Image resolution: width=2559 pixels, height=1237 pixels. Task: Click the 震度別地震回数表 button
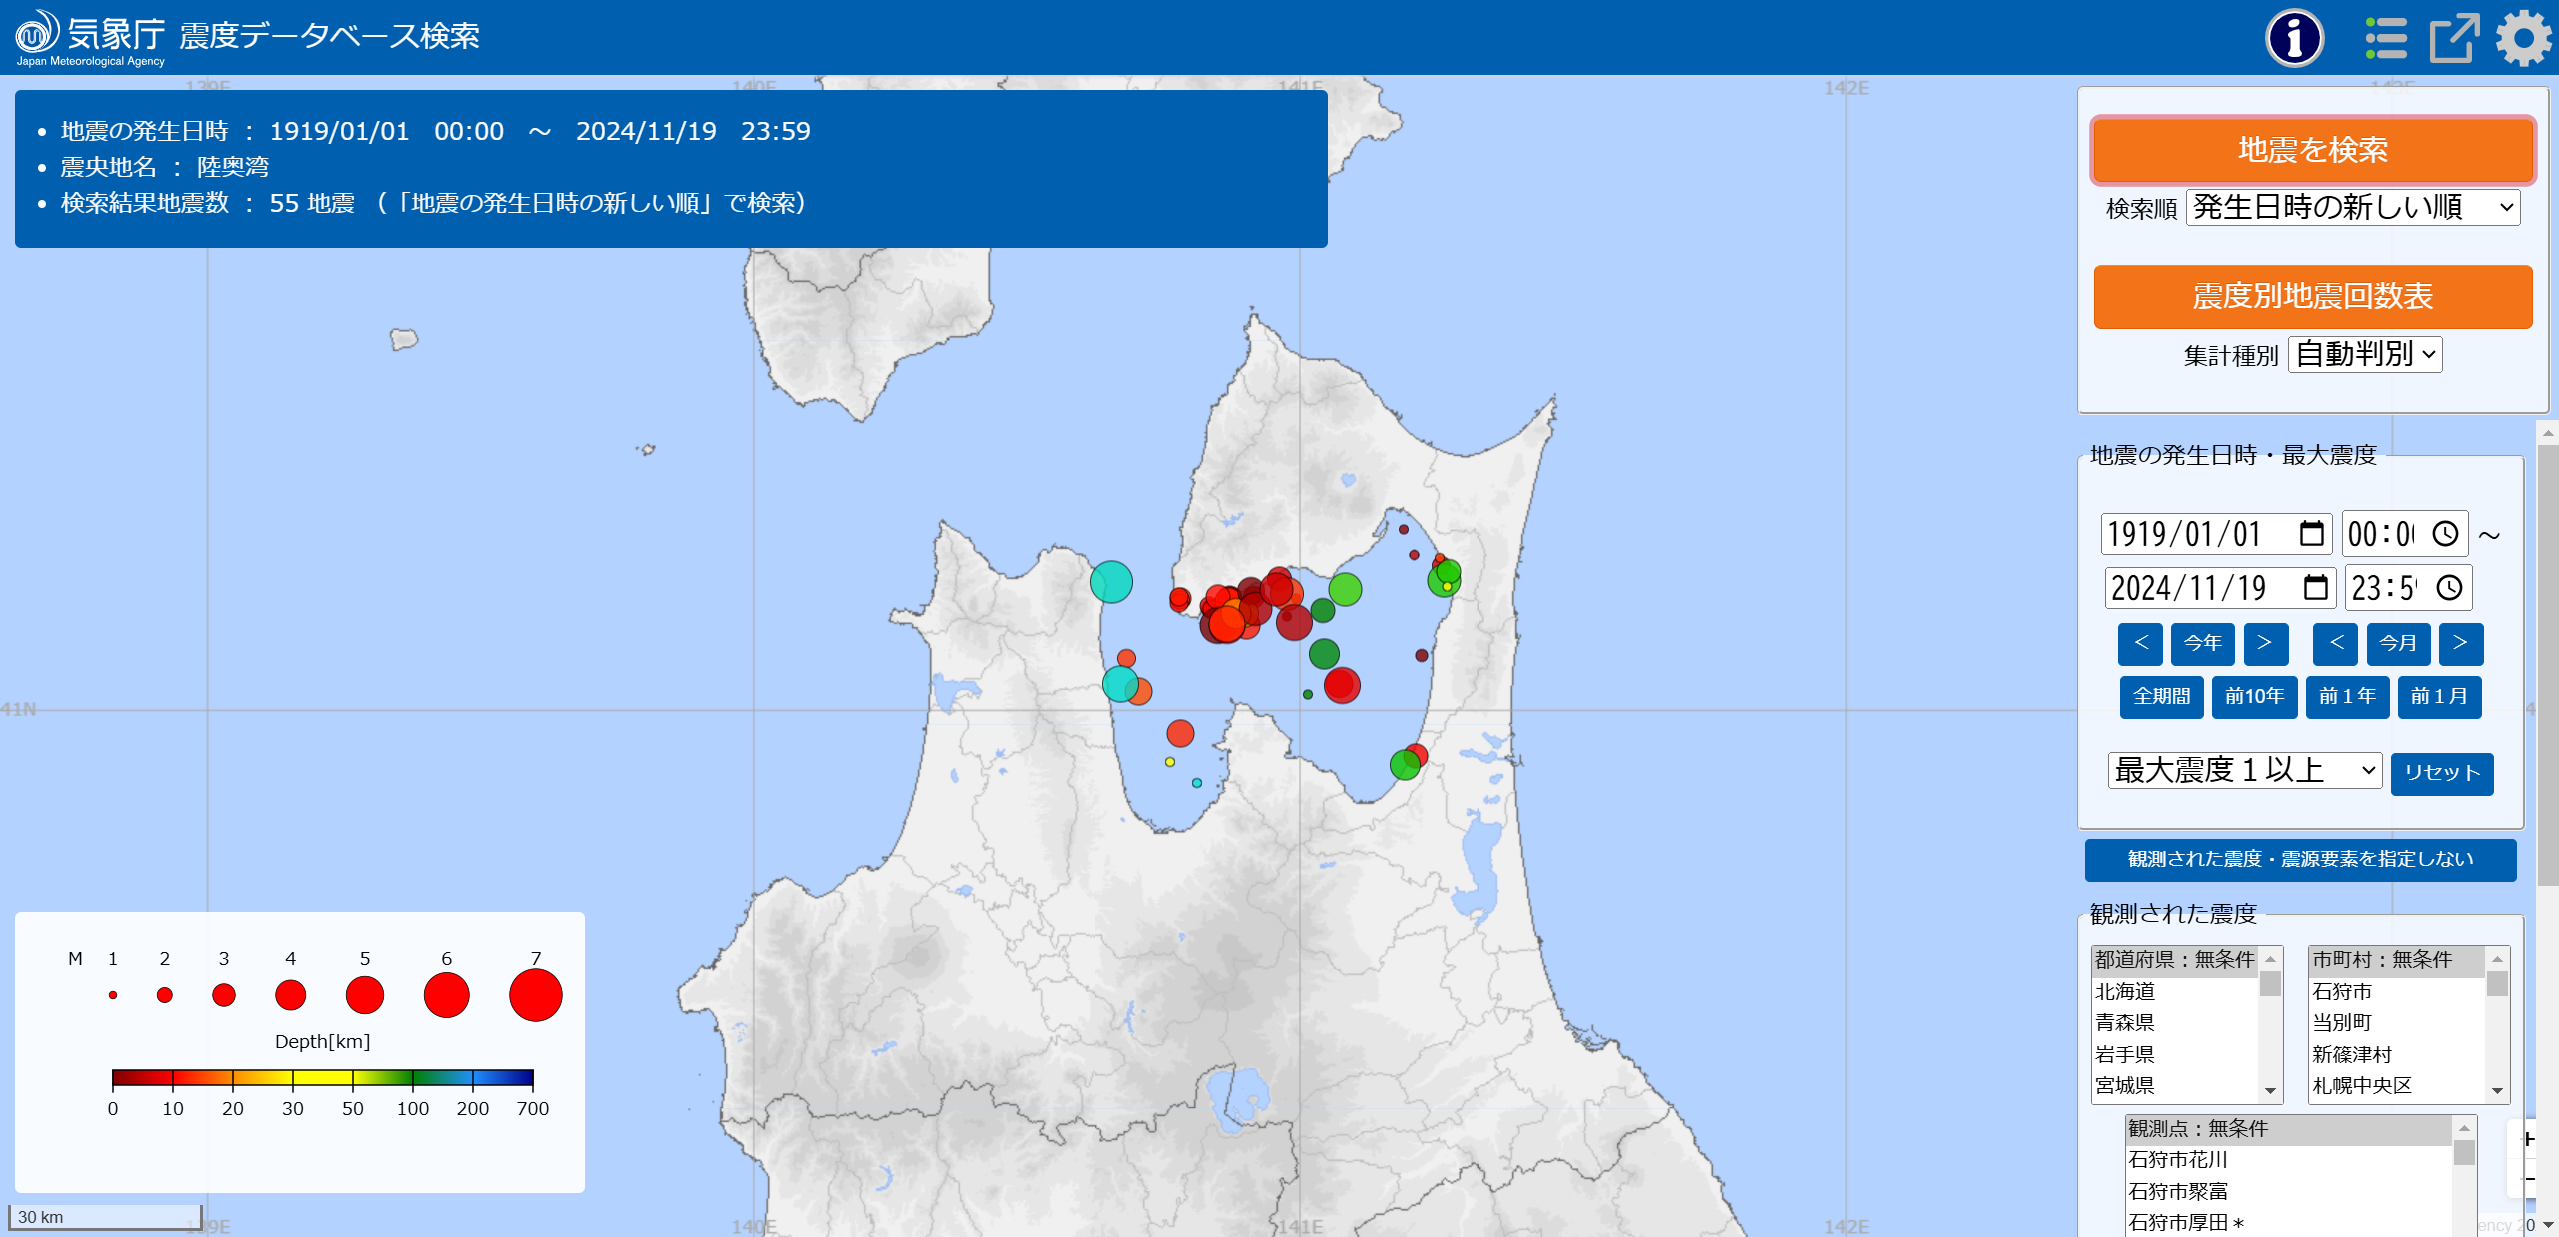[x=2312, y=297]
